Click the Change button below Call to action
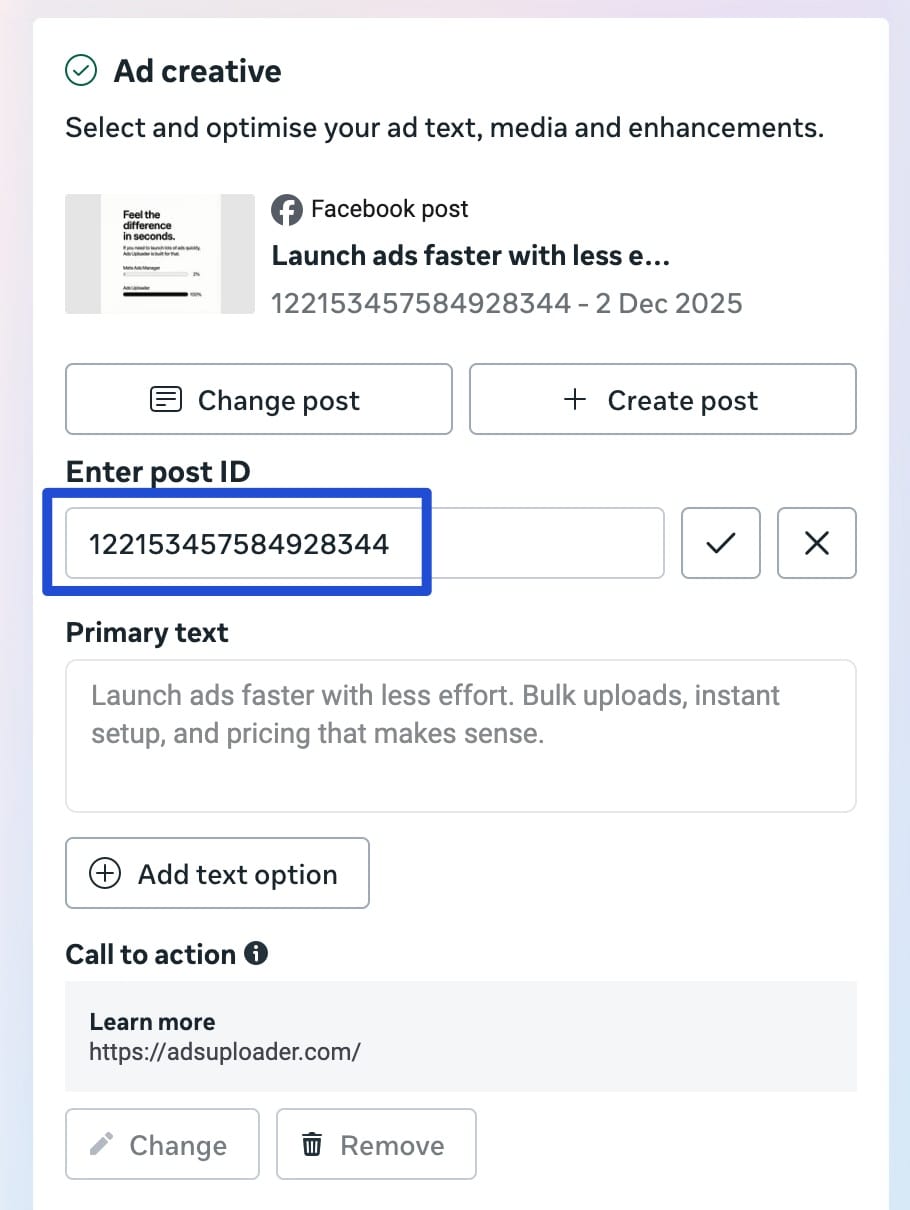Screen dimensions: 910x1210 pyautogui.click(x=162, y=1144)
